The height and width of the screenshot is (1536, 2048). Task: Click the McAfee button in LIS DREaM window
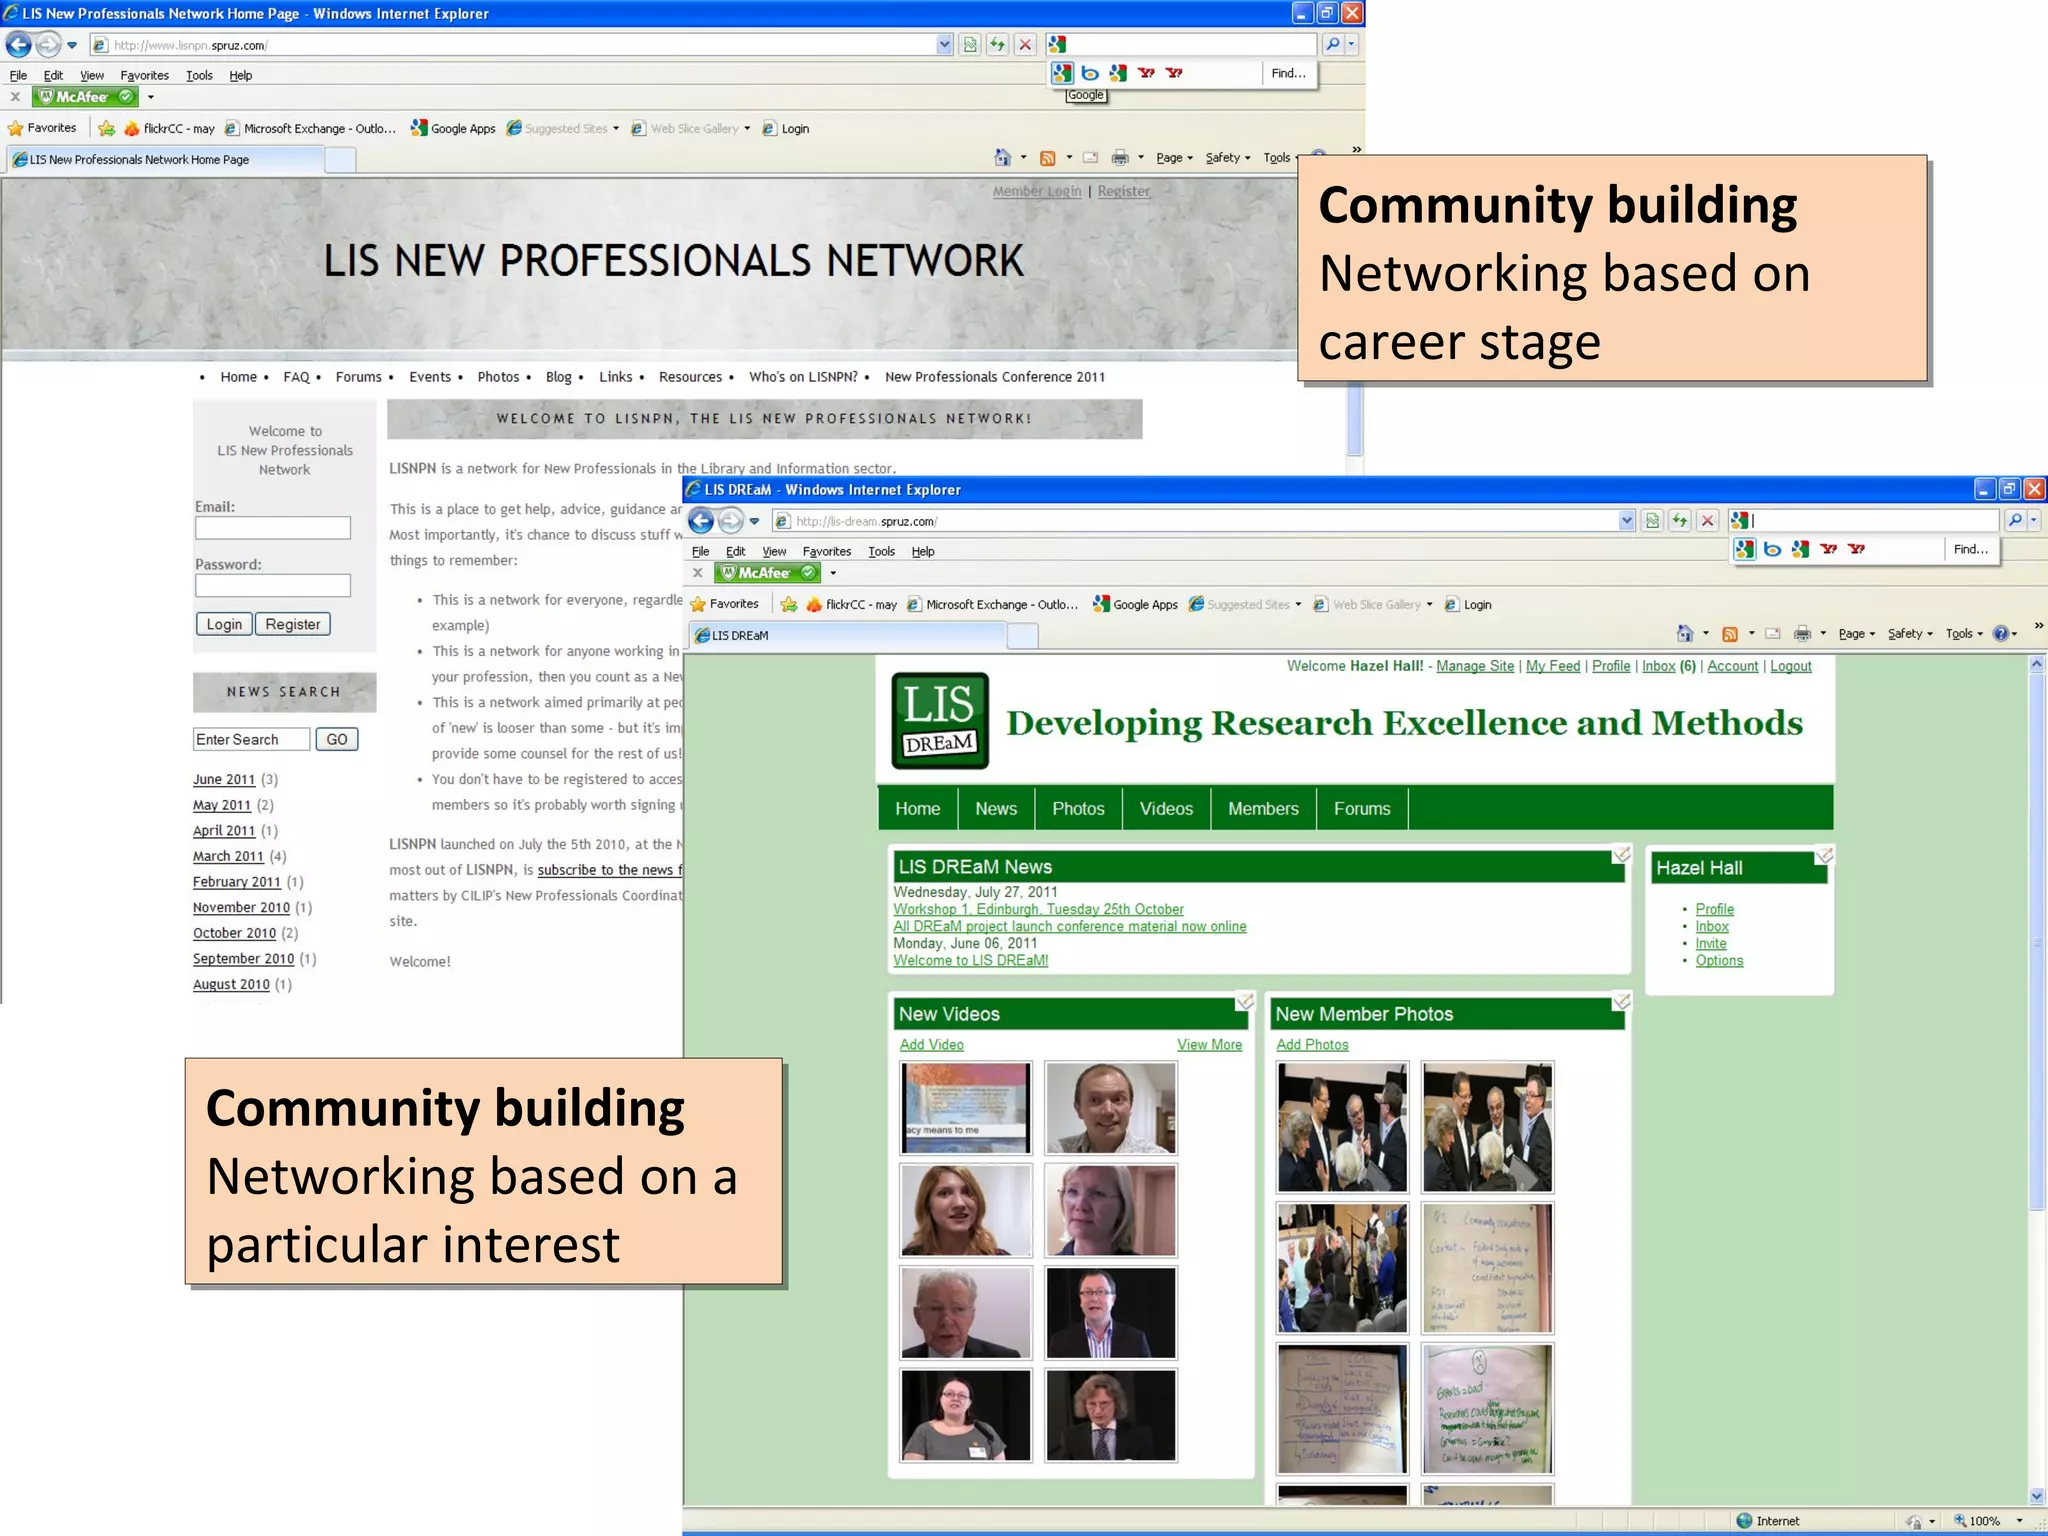tap(767, 573)
